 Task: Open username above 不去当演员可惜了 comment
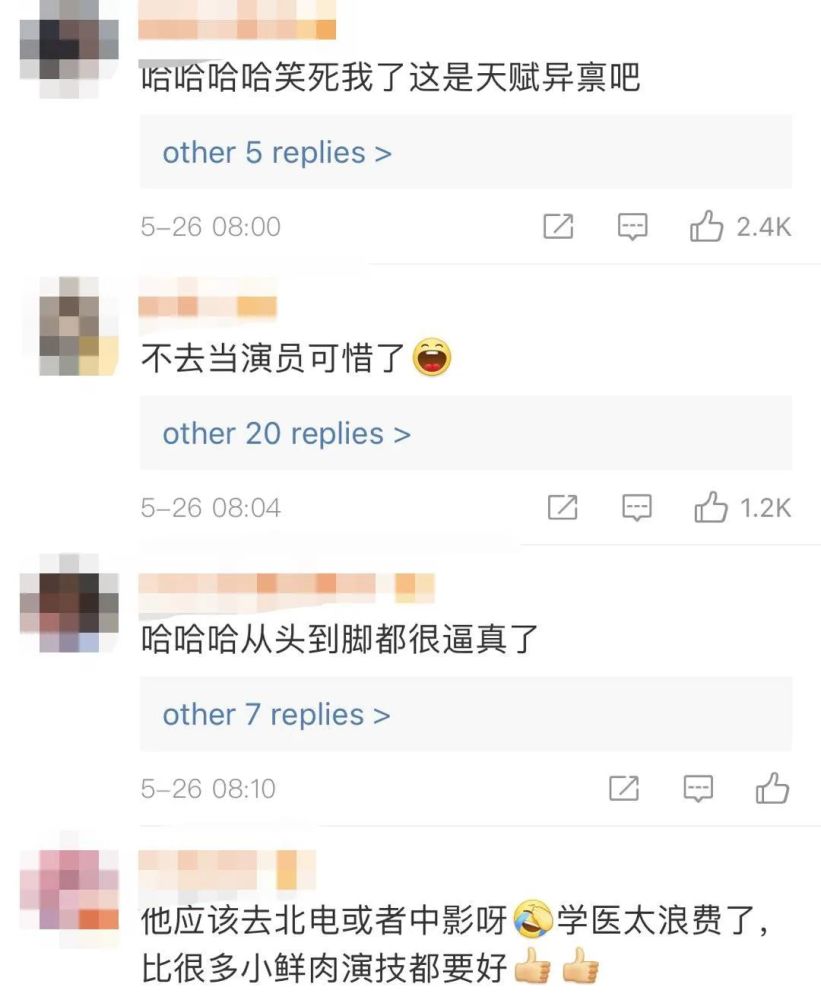[x=208, y=307]
